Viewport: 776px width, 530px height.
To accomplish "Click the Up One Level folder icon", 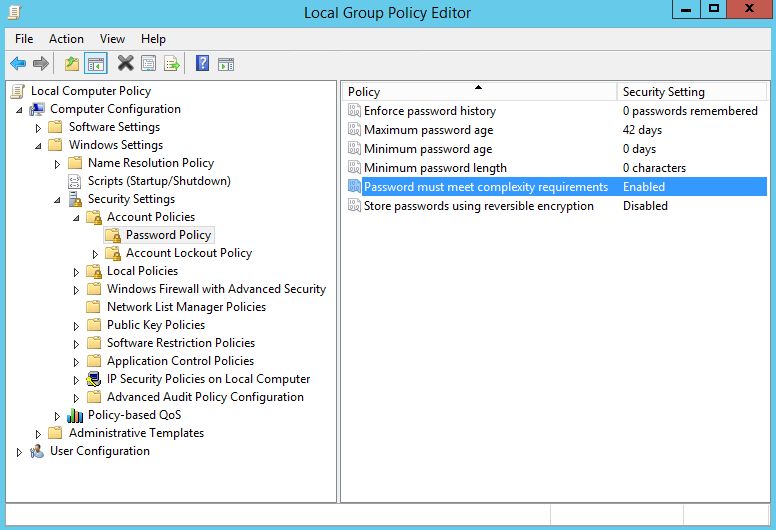I will [71, 64].
